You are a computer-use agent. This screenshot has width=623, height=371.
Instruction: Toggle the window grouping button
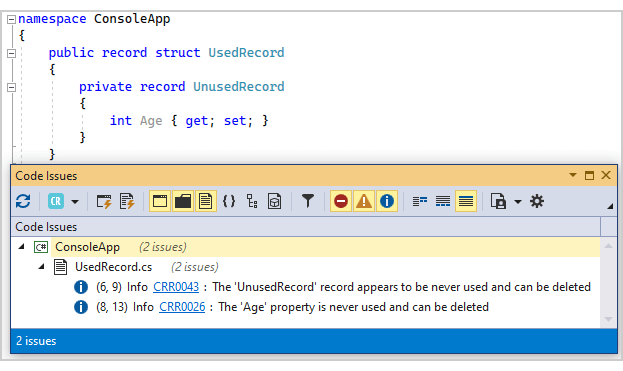[x=160, y=201]
